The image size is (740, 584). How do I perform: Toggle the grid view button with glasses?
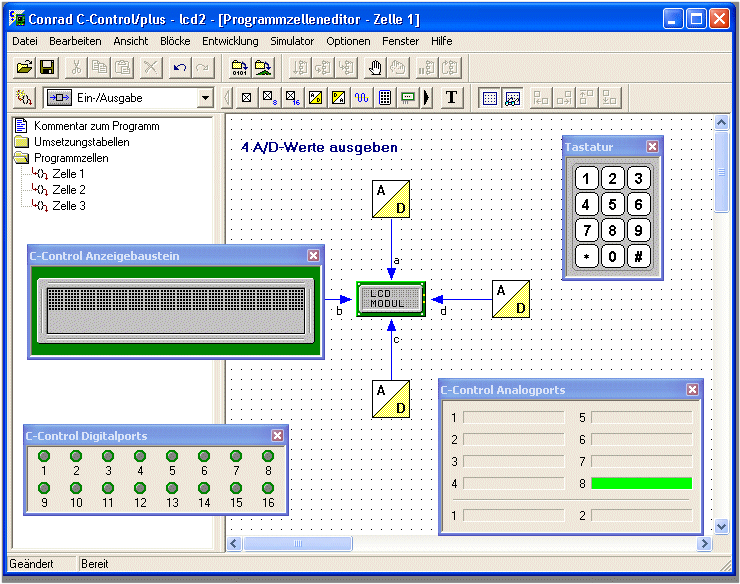[513, 98]
